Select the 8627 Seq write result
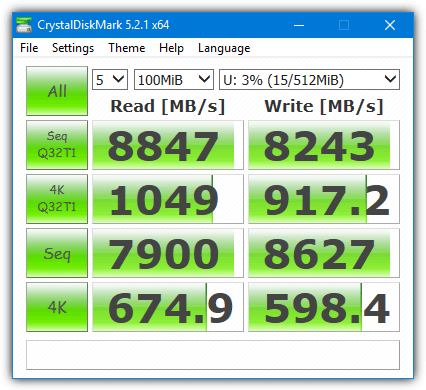The width and height of the screenshot is (426, 390). [x=324, y=253]
